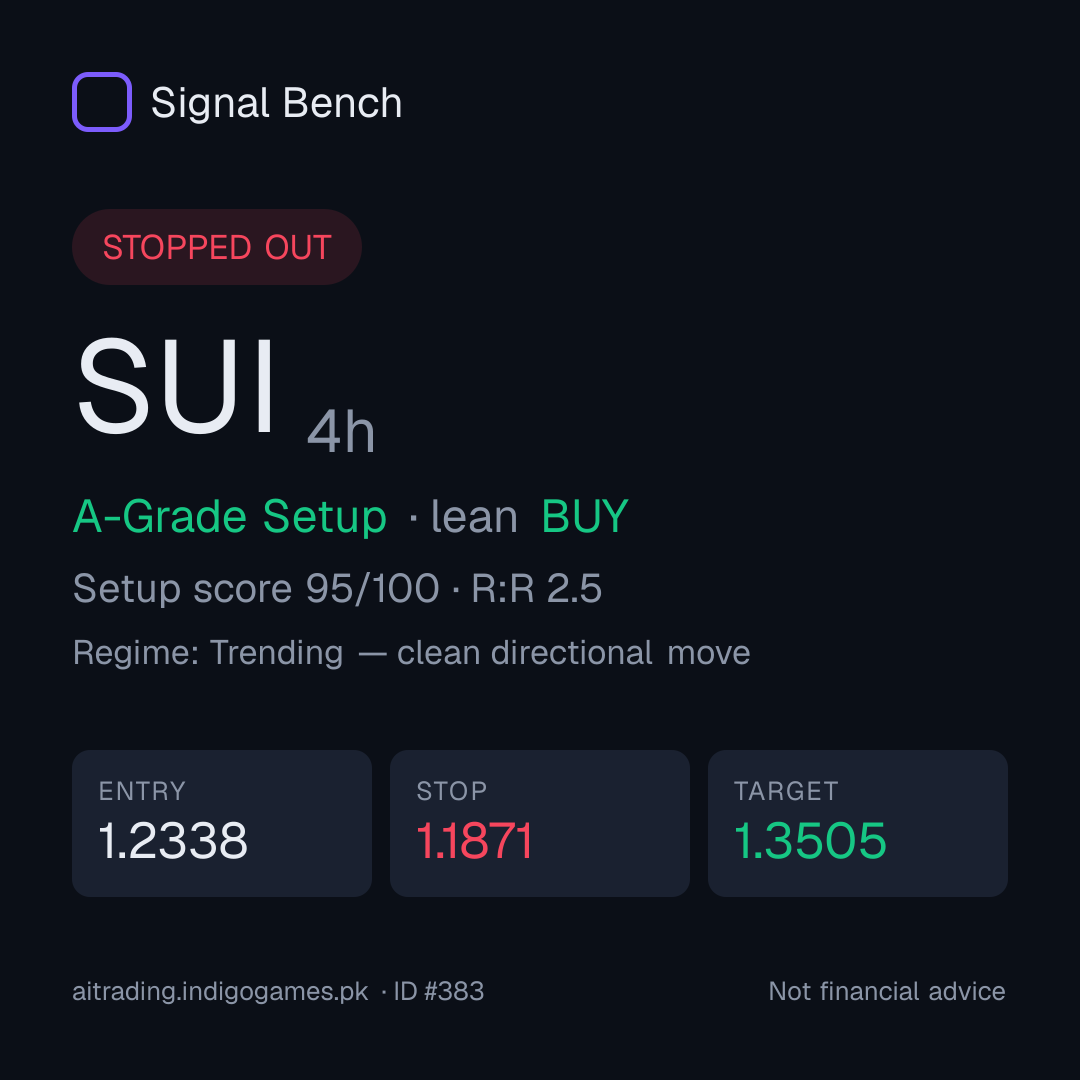Click the signal ID #383 text
The image size is (1080, 1080).
439,992
